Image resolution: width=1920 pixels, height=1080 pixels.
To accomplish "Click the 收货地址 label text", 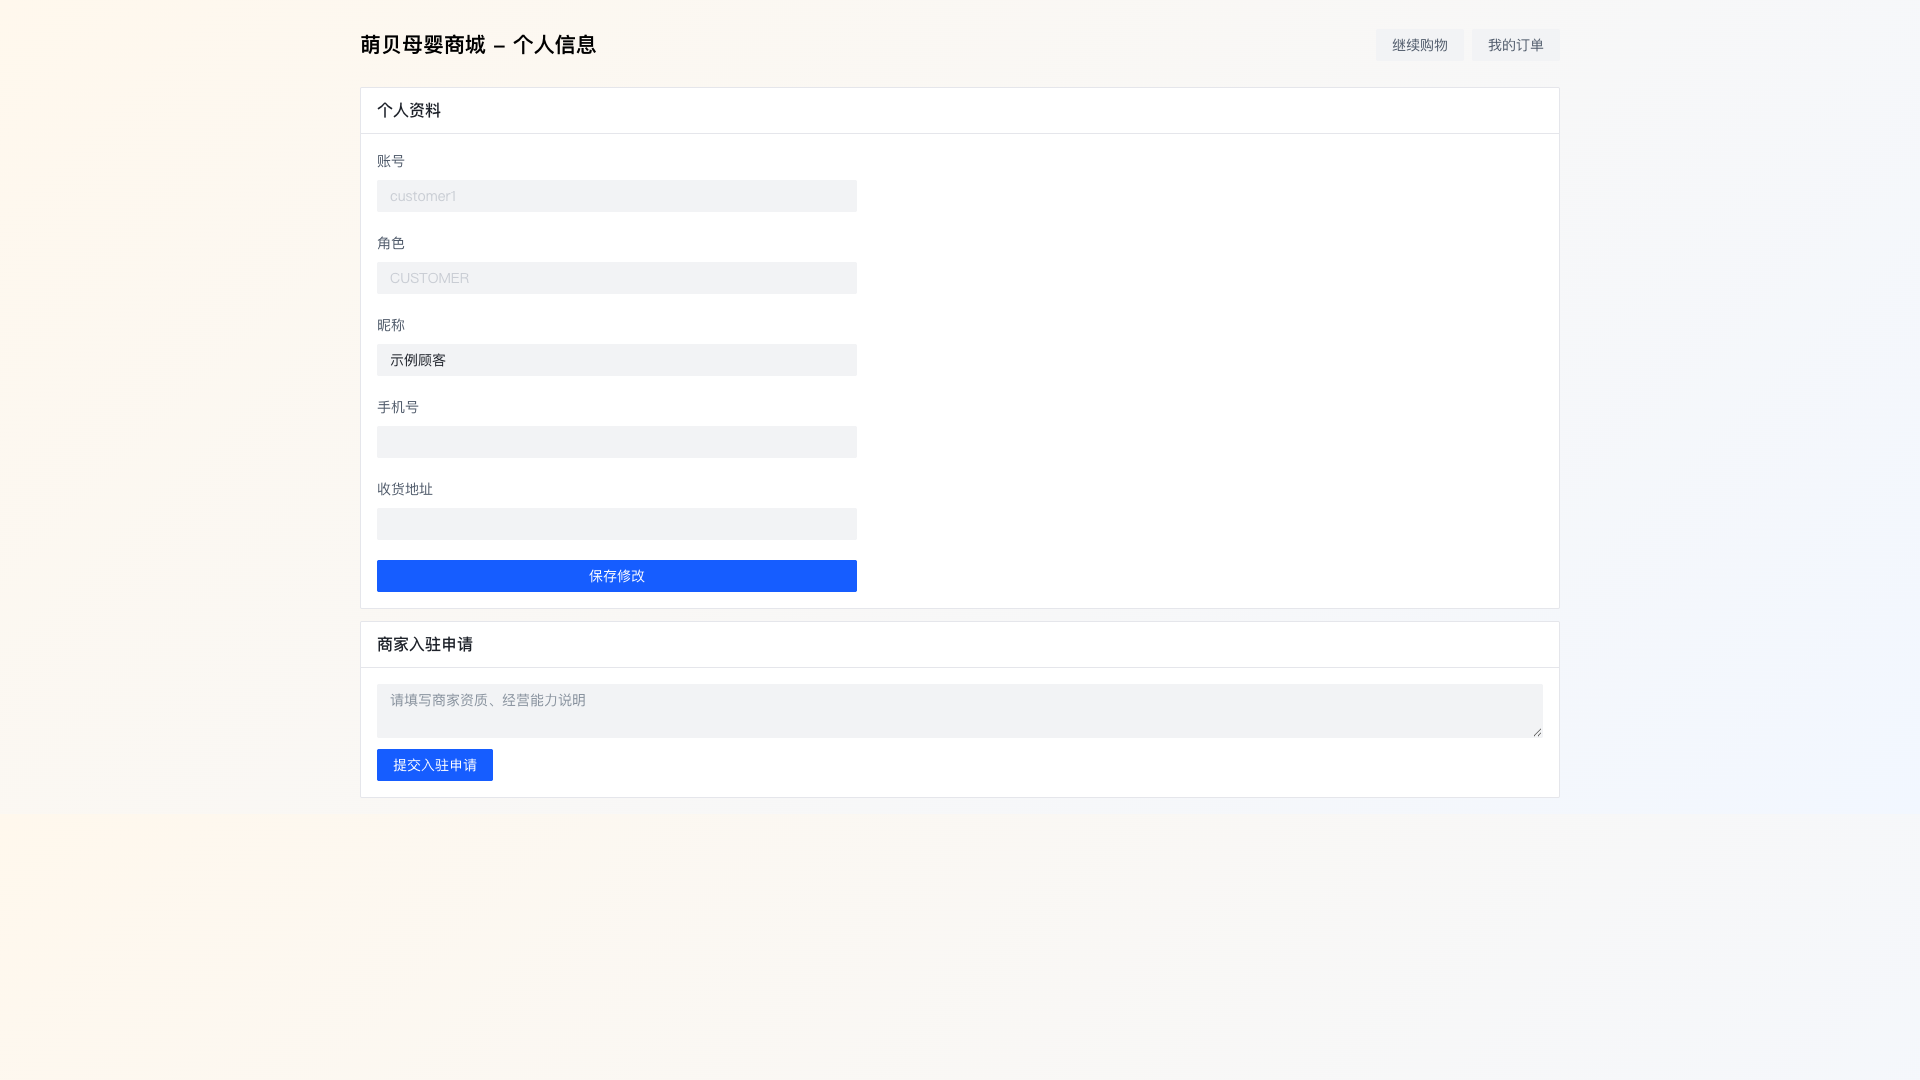I will [405, 489].
